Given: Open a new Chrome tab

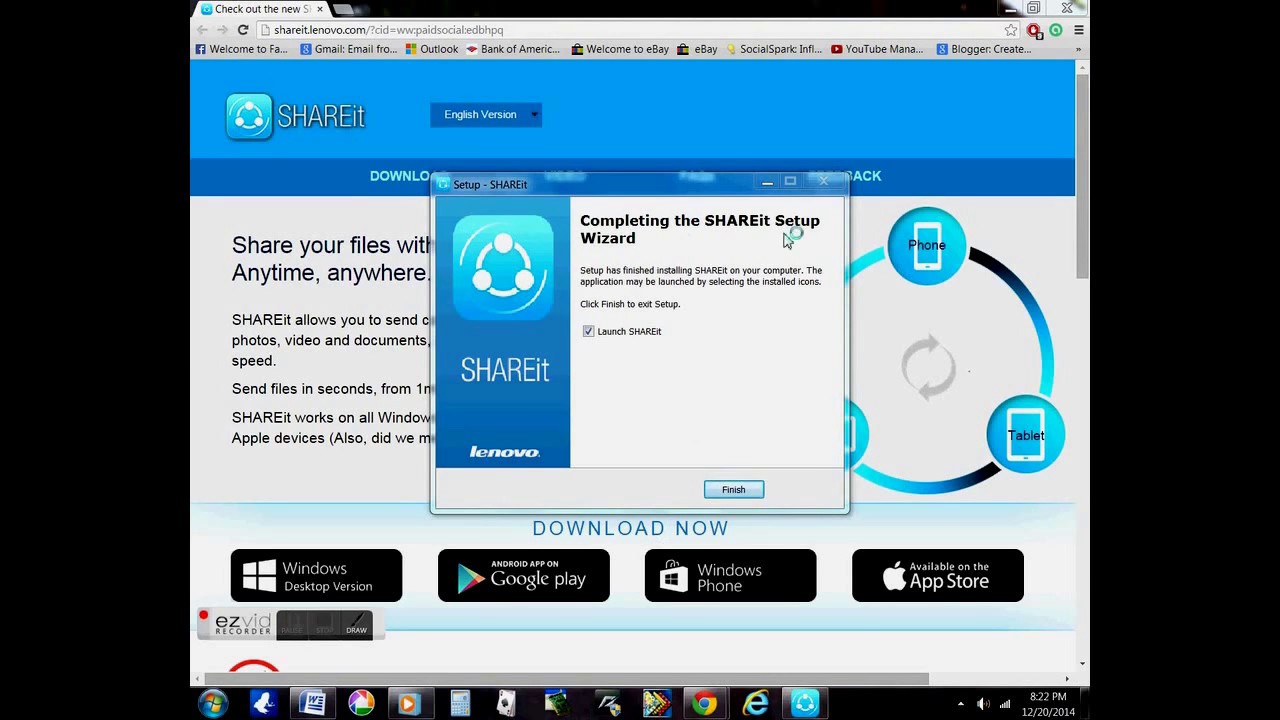Looking at the screenshot, I should pyautogui.click(x=345, y=9).
